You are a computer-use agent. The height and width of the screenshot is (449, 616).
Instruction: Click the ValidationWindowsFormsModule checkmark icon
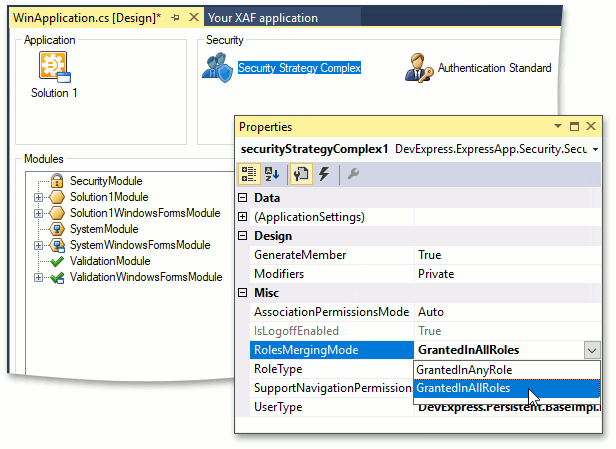coord(57,277)
